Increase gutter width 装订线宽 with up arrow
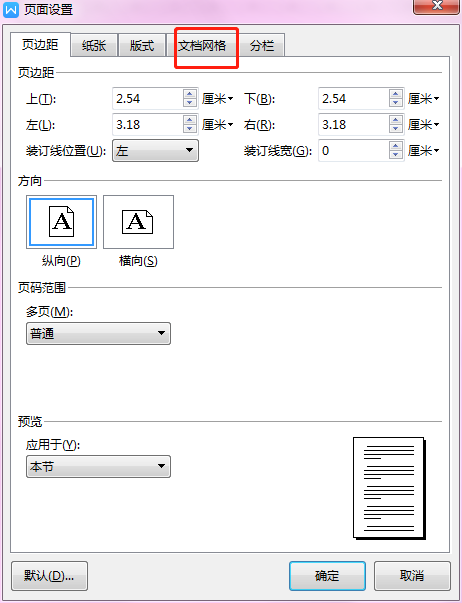The image size is (462, 603). (395, 146)
